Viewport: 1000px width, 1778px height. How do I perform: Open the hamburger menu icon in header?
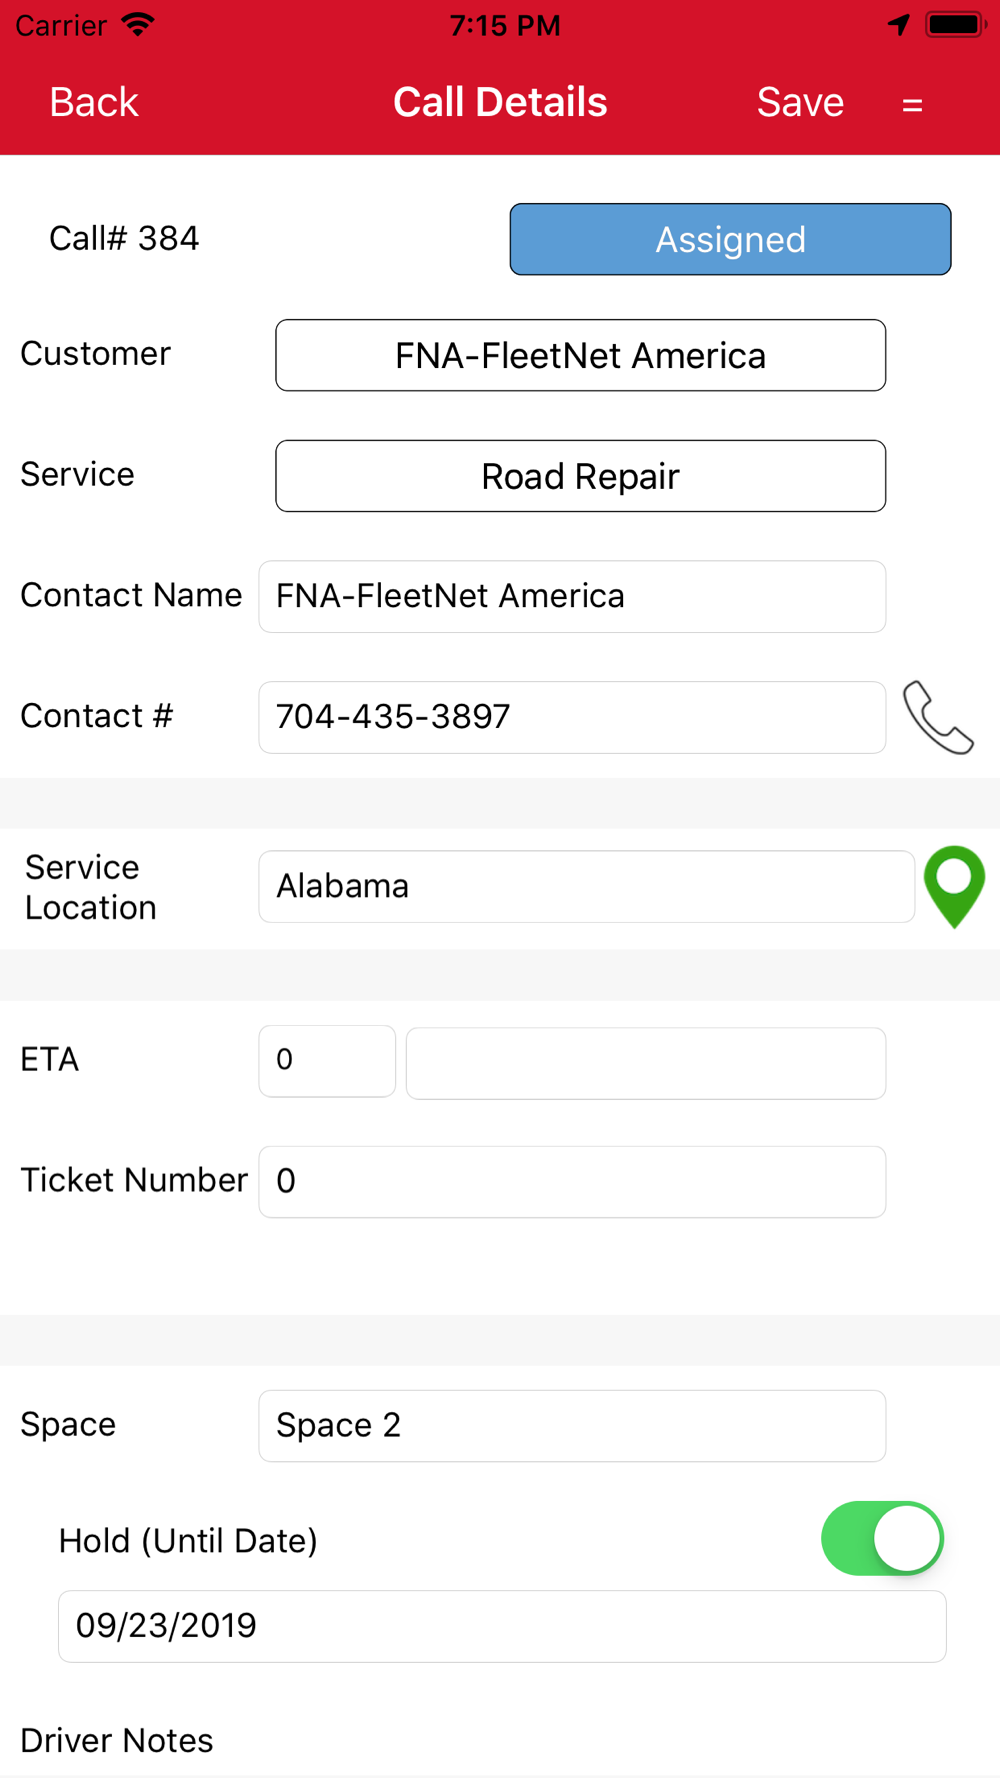[x=912, y=104]
